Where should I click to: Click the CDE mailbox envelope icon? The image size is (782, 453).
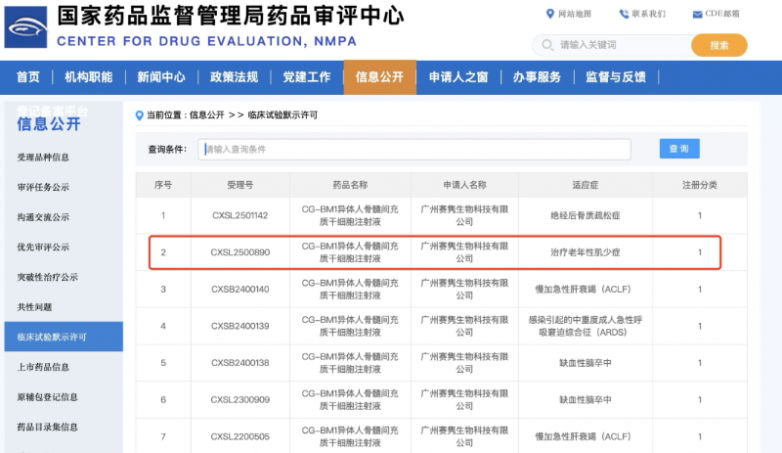click(x=697, y=14)
